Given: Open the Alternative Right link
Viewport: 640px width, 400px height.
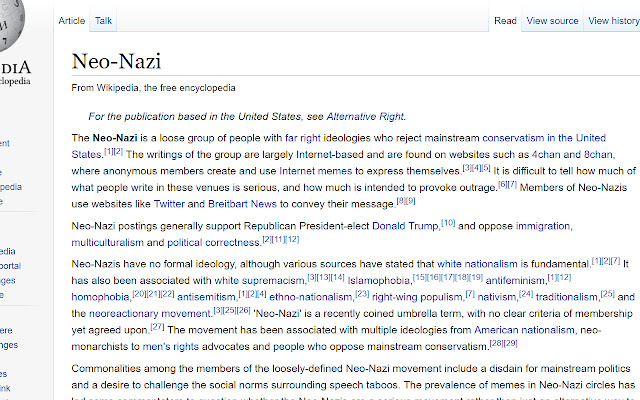Looking at the screenshot, I should 365,116.
